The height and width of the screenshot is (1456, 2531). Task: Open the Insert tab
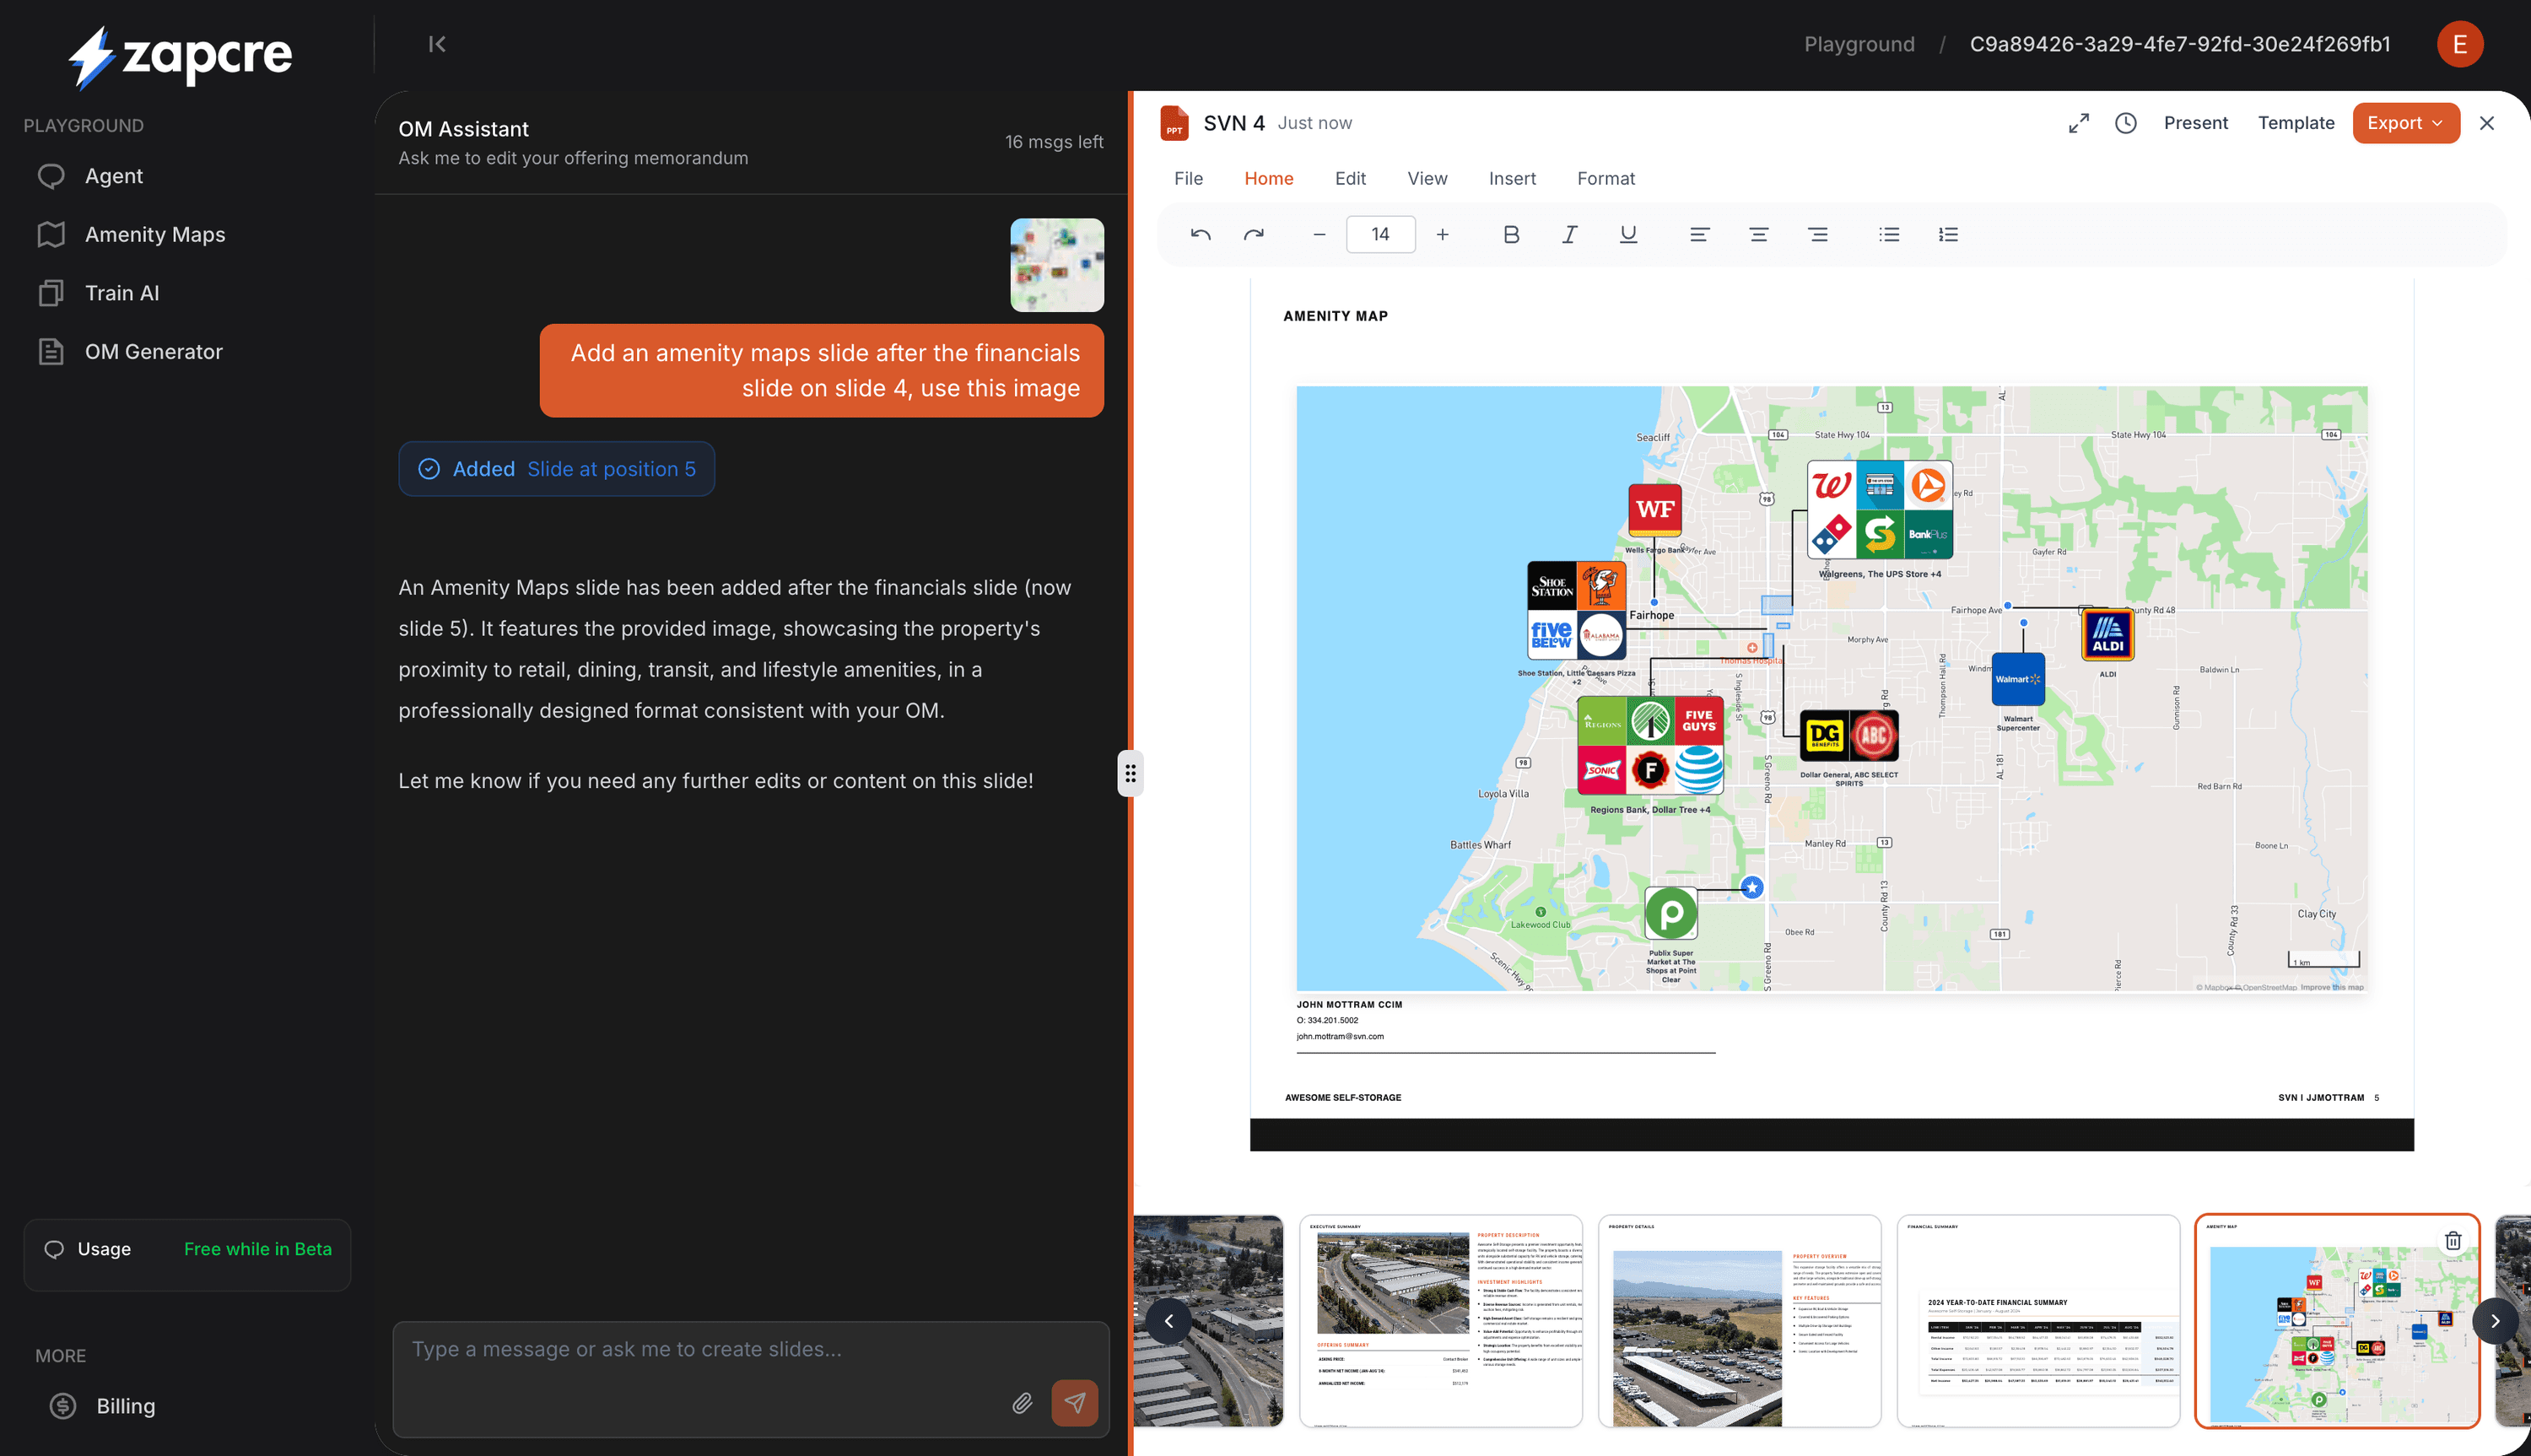1512,178
